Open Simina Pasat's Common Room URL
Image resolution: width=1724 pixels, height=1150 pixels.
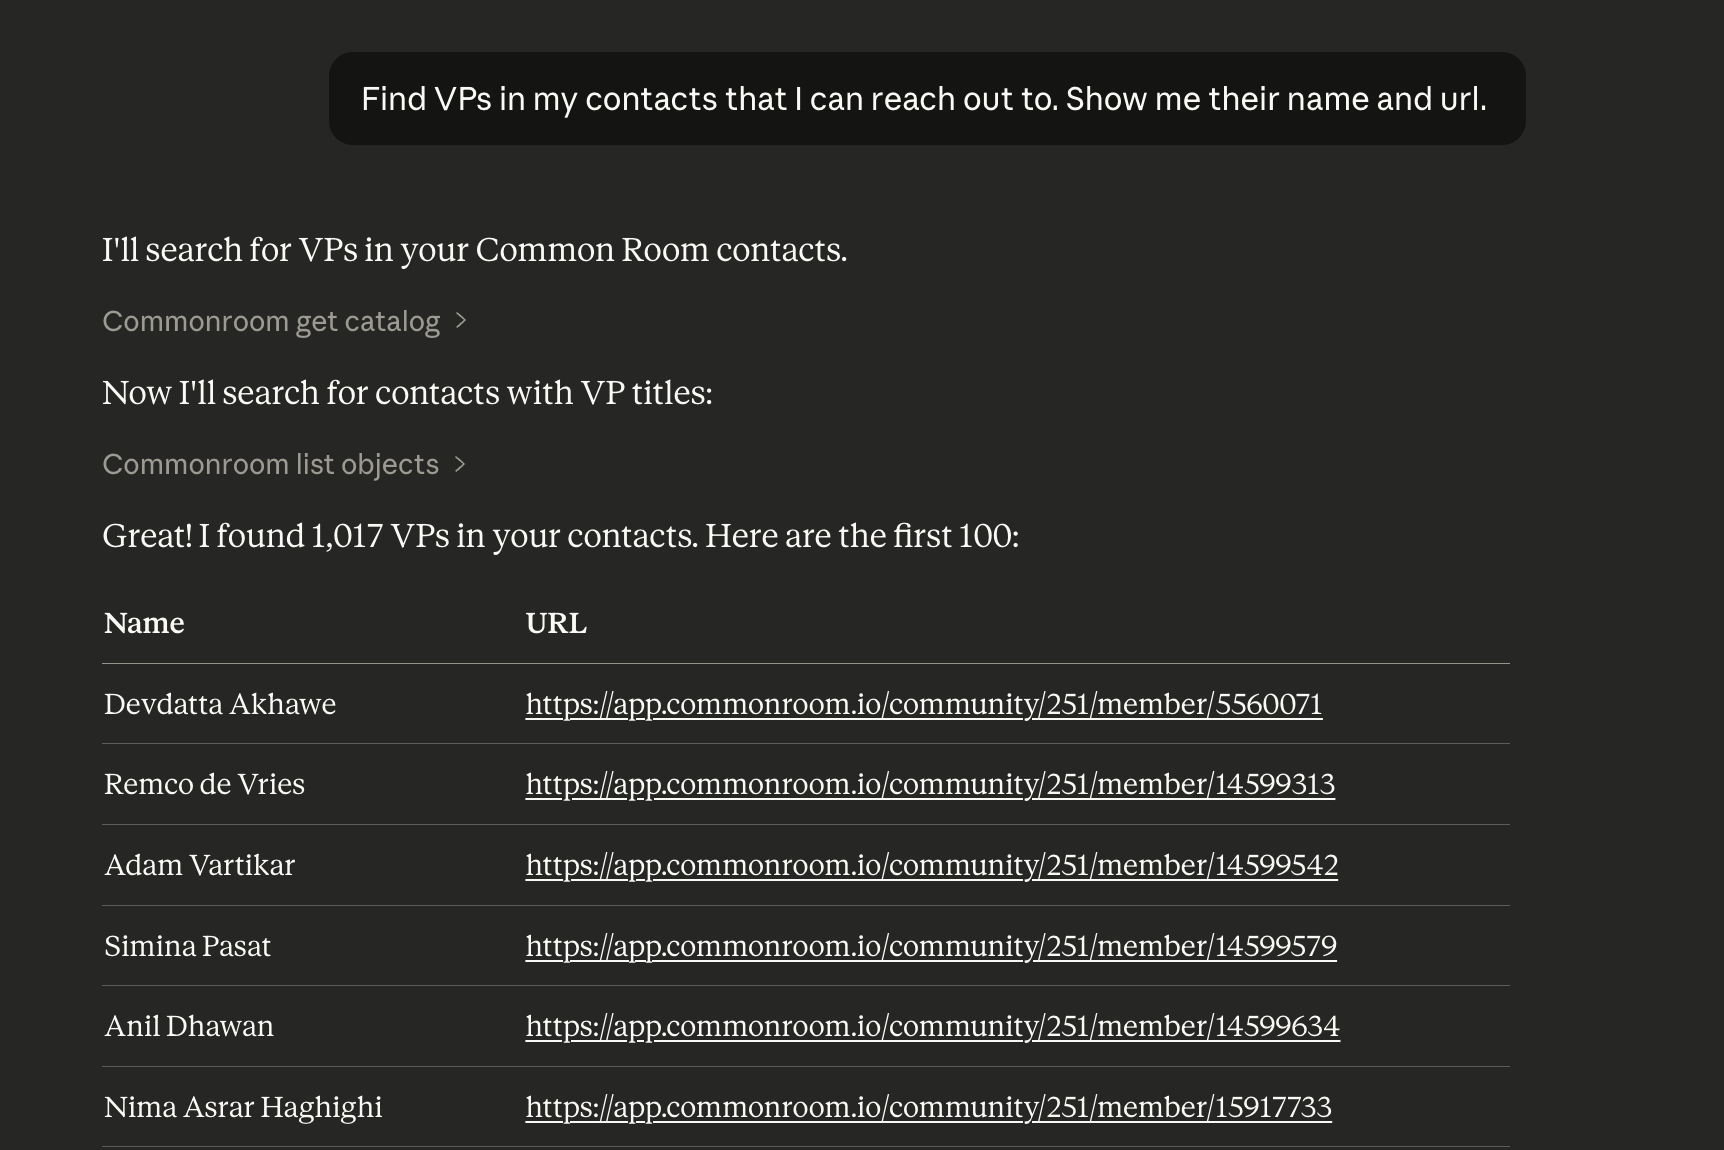pyautogui.click(x=930, y=946)
